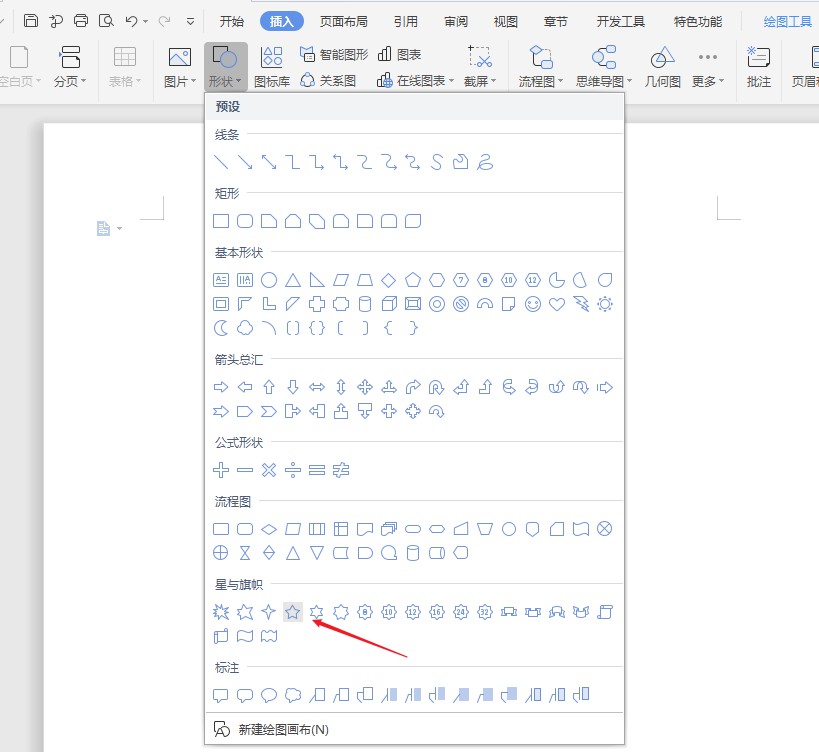Open the 在线图表 dropdown
Viewport: 819px width, 752px height.
point(451,81)
